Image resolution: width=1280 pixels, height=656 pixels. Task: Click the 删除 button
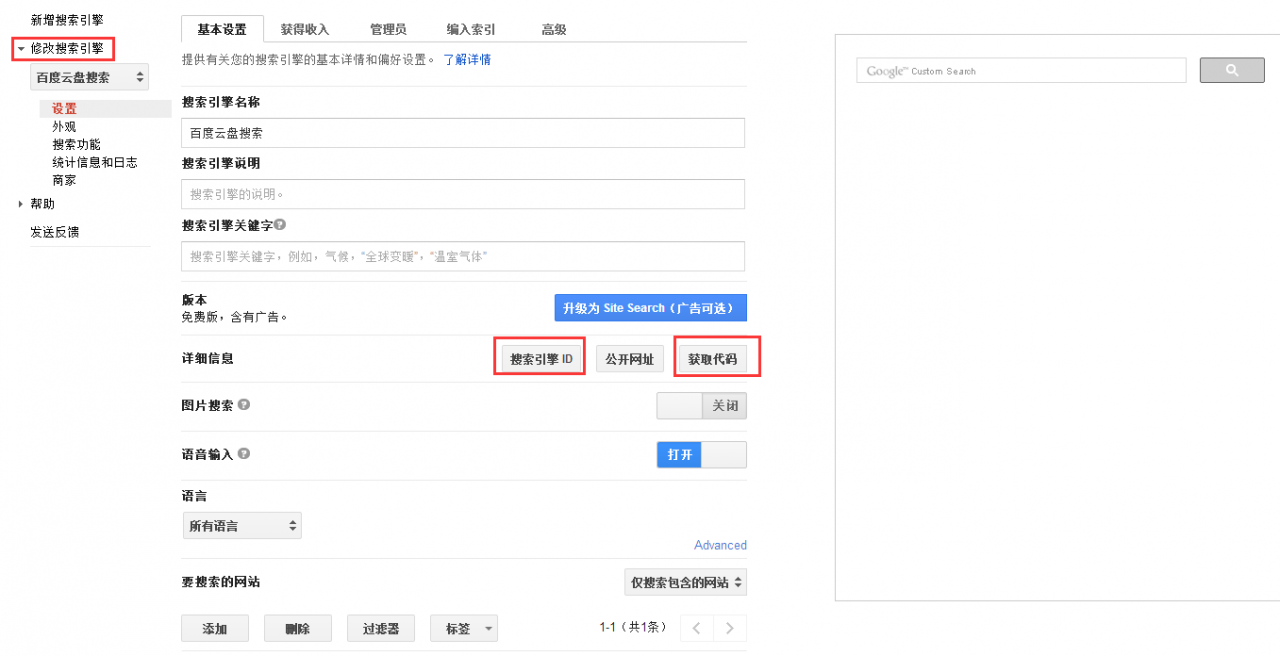coord(297,629)
